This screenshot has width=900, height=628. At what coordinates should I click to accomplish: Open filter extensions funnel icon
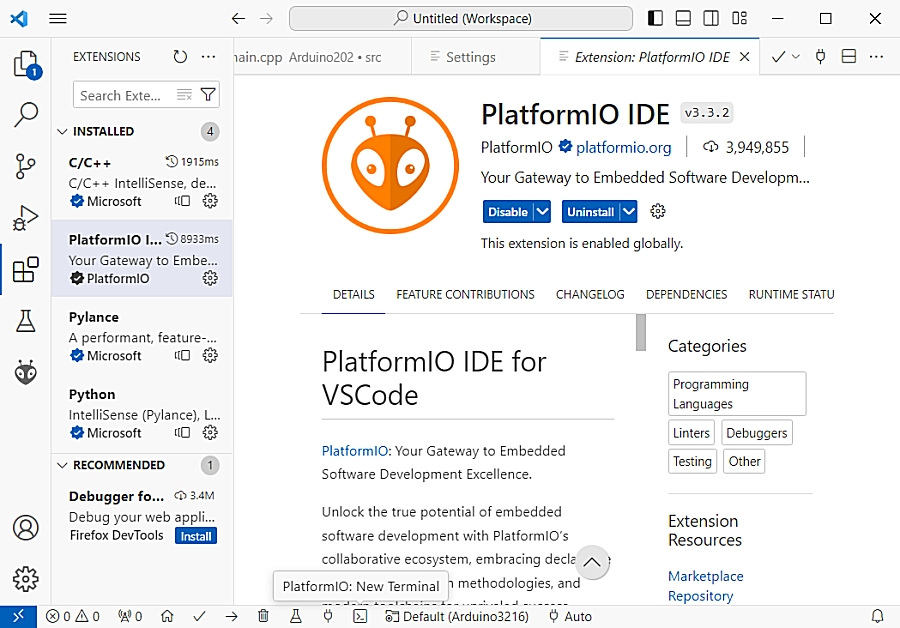tap(208, 95)
